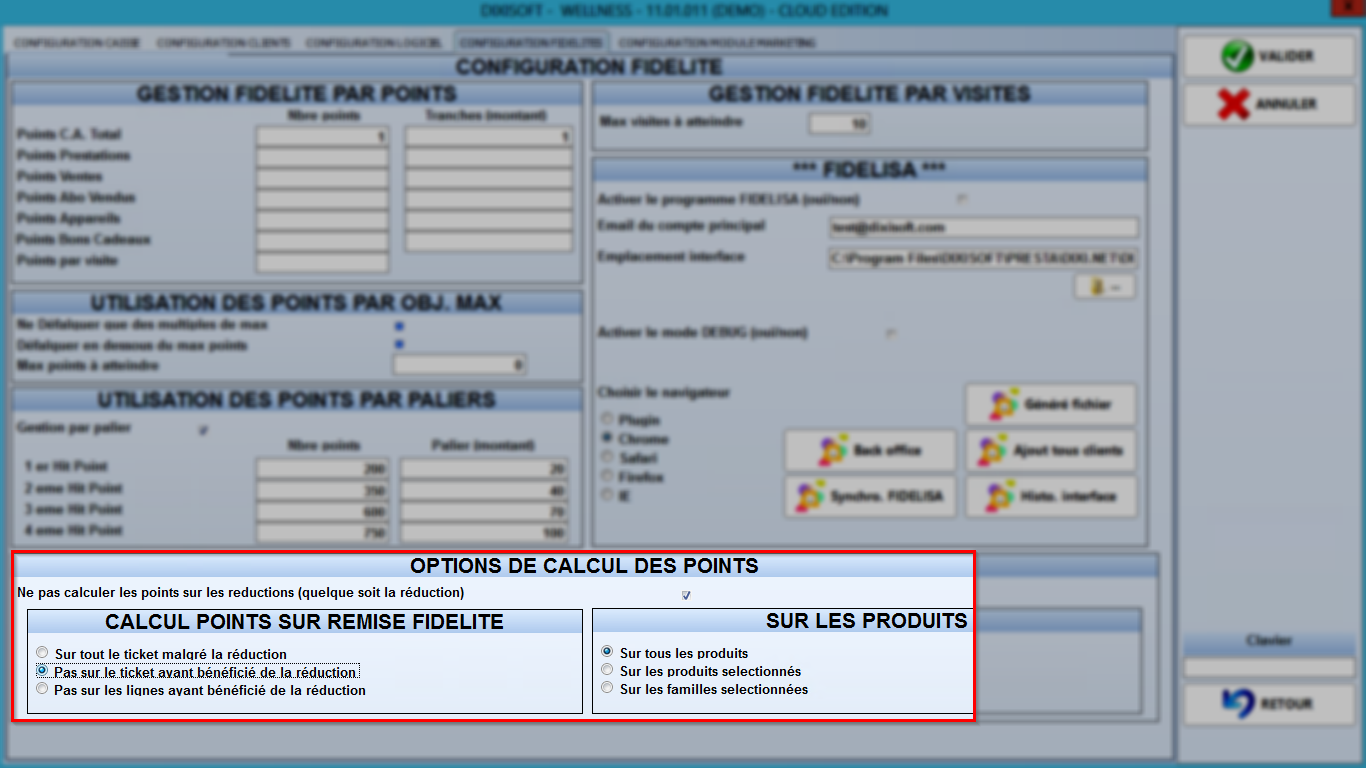Image resolution: width=1366 pixels, height=768 pixels.
Task: Switch to the Configuration Caisse tab
Action: point(76,43)
